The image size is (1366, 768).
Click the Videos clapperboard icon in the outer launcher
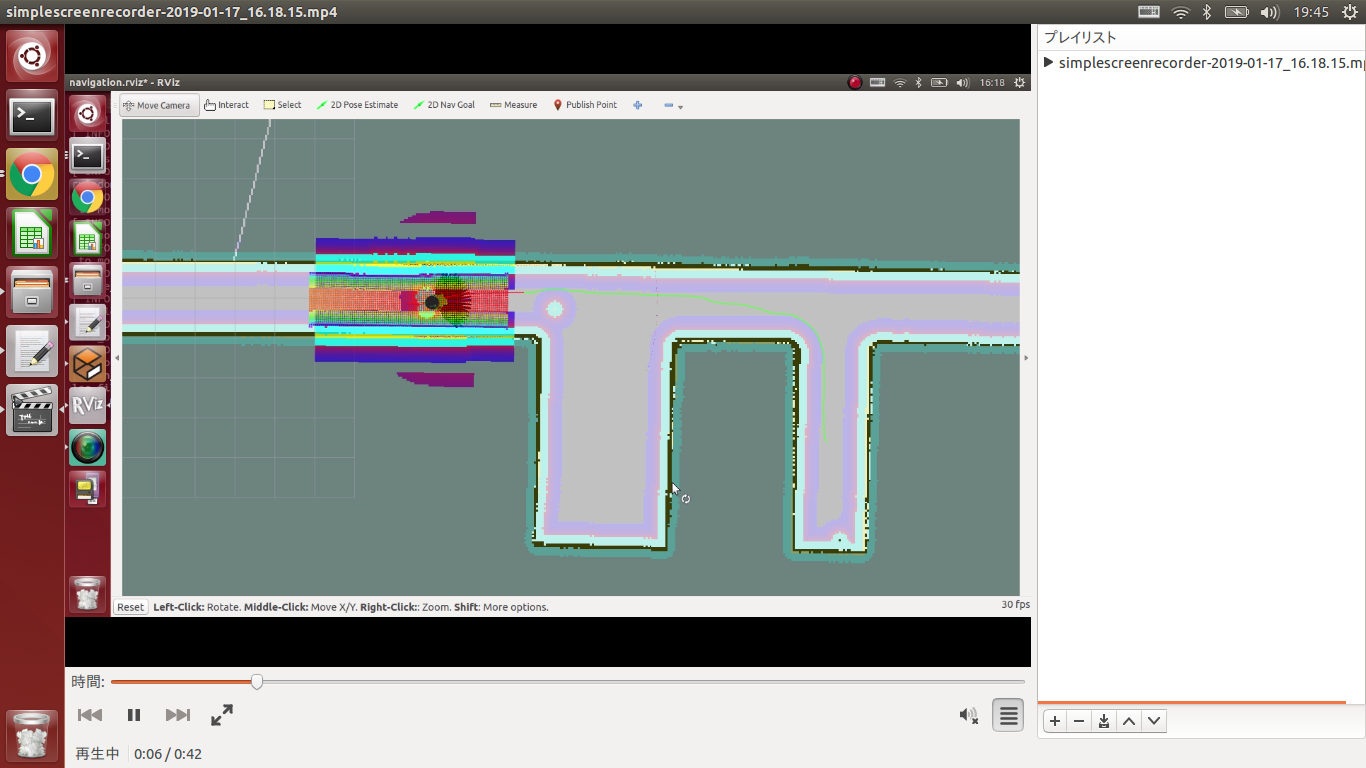[32, 410]
